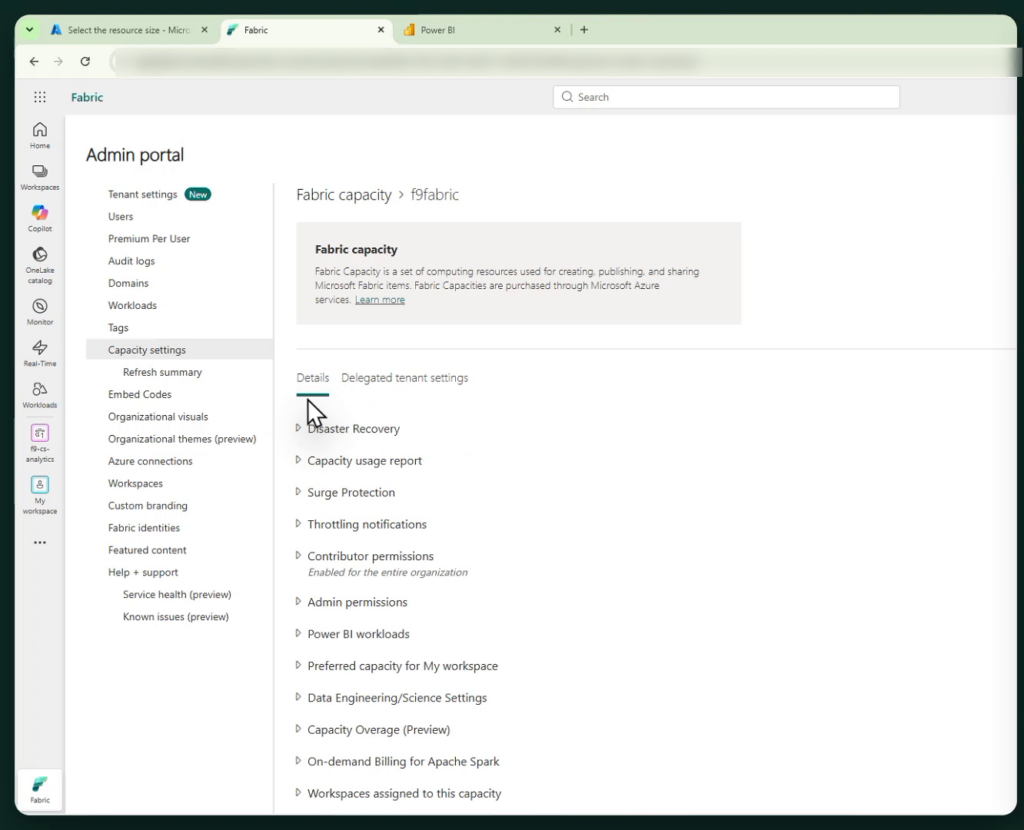Open Tenant settings in Admin portal
1024x830 pixels.
(x=142, y=195)
